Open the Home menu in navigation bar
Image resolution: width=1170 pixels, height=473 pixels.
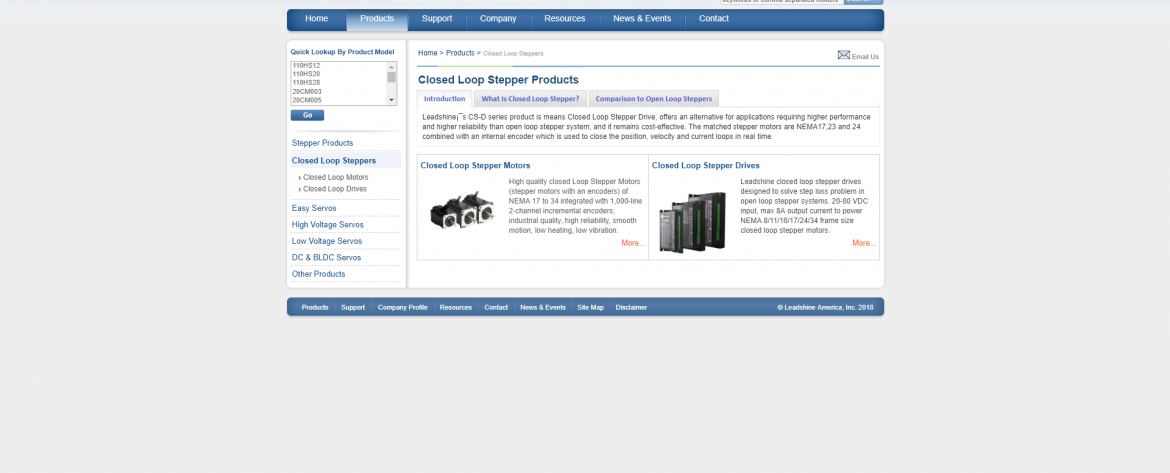316,19
